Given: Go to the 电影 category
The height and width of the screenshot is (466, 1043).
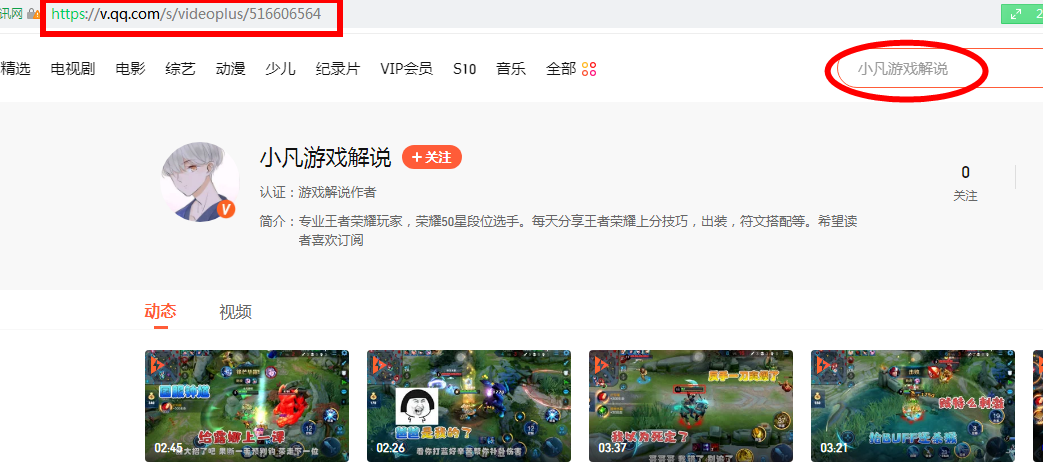Looking at the screenshot, I should pyautogui.click(x=130, y=68).
